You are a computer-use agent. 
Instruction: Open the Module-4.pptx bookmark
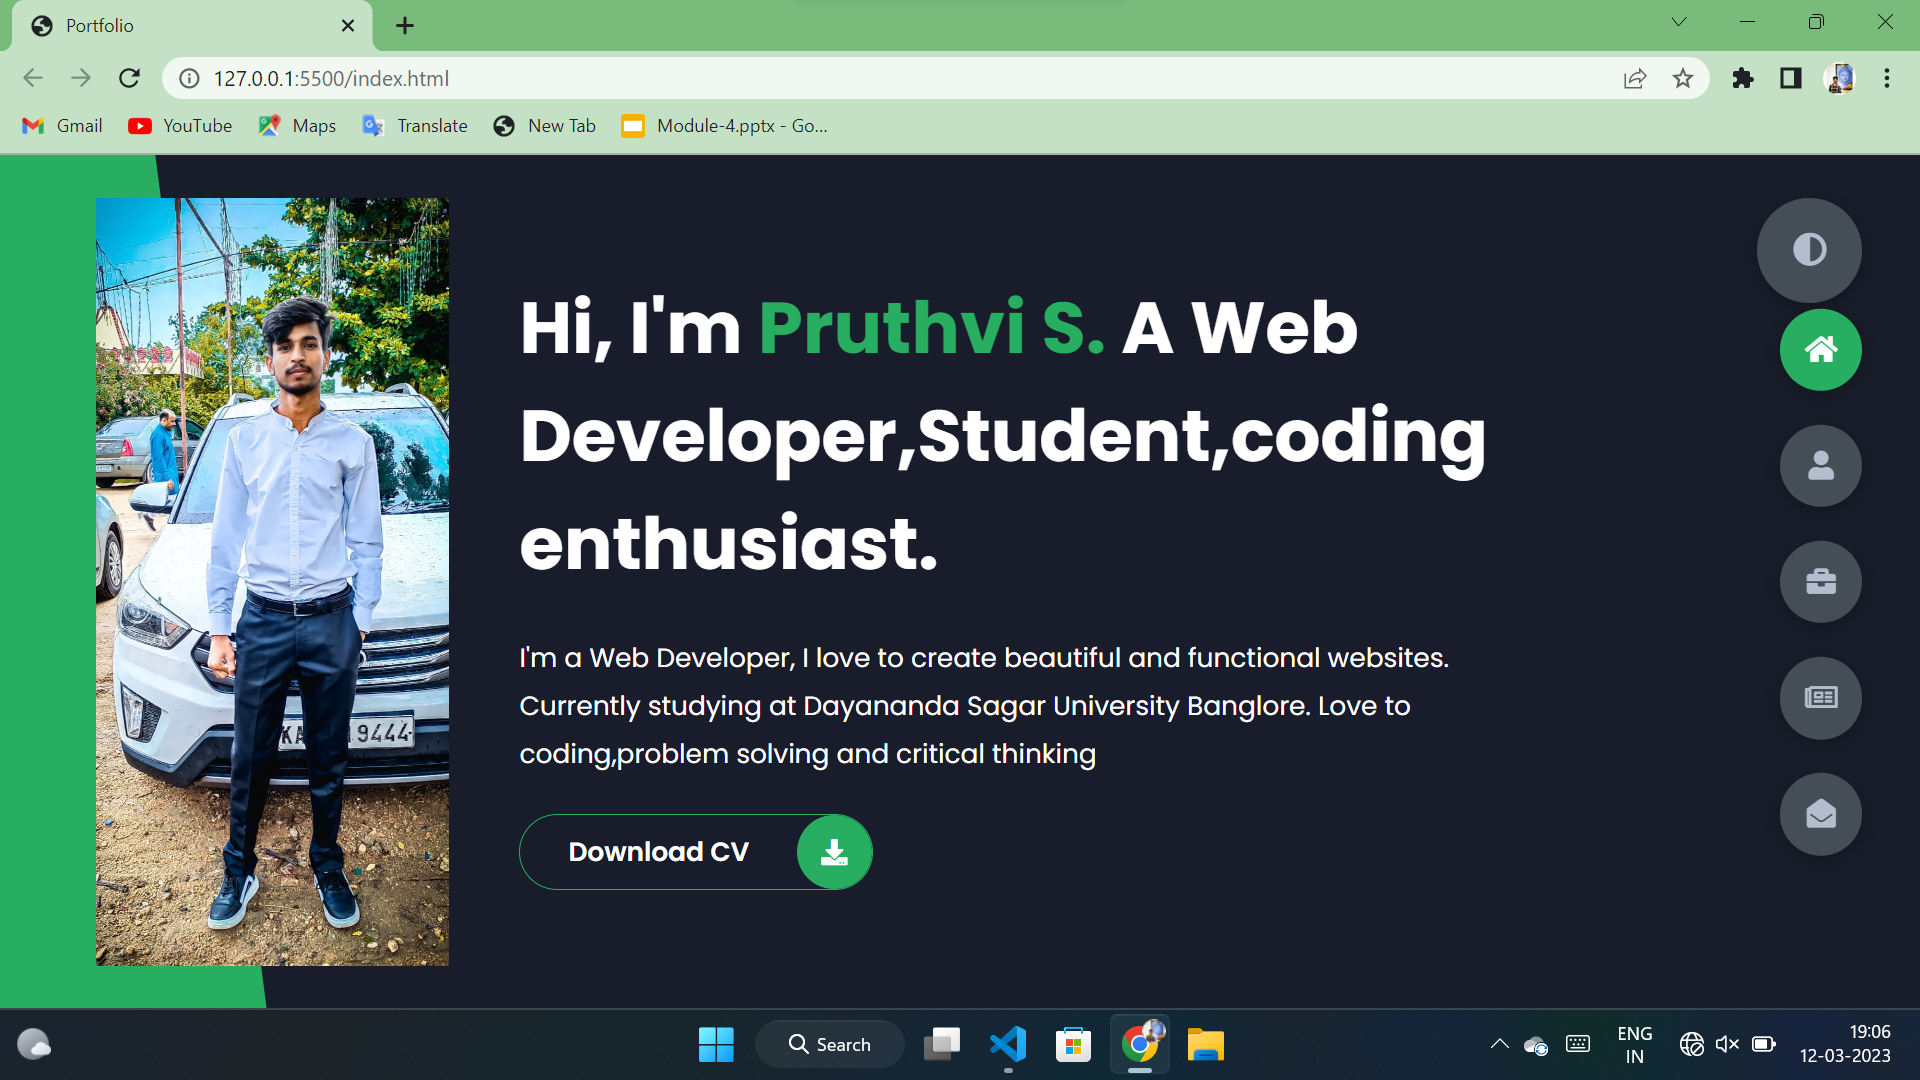point(726,125)
